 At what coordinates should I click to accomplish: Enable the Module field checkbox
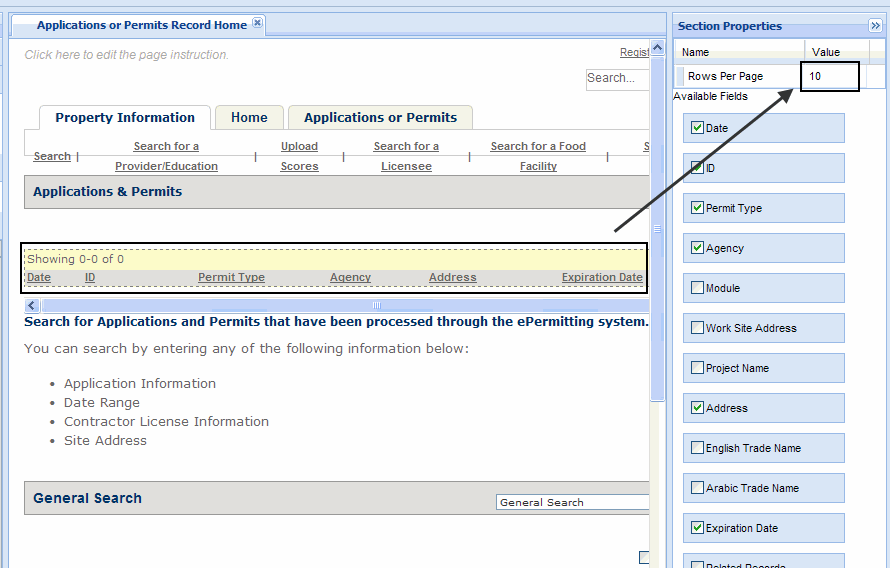click(697, 288)
